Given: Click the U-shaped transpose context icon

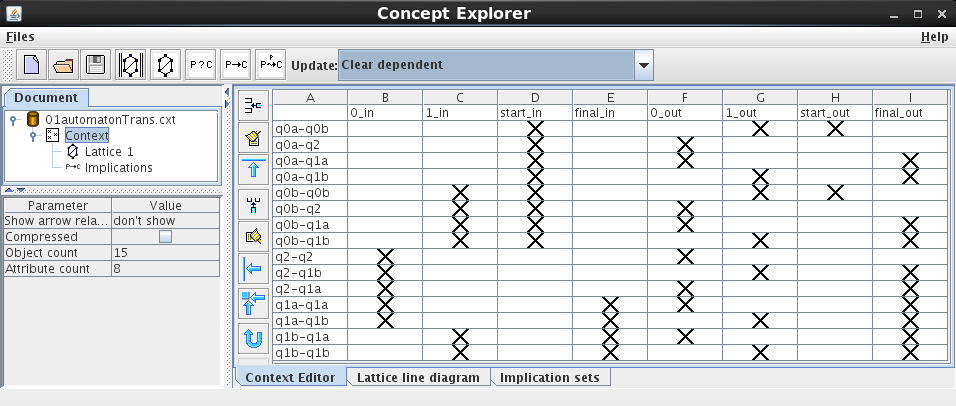Looking at the screenshot, I should coord(253,338).
